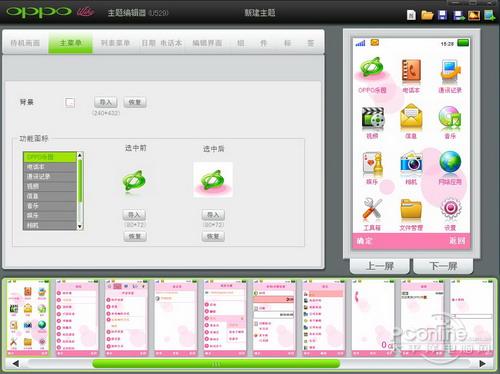The width and height of the screenshot is (500, 374).
Task: Select the main menu icon grid thumbnail
Action: tap(28, 318)
